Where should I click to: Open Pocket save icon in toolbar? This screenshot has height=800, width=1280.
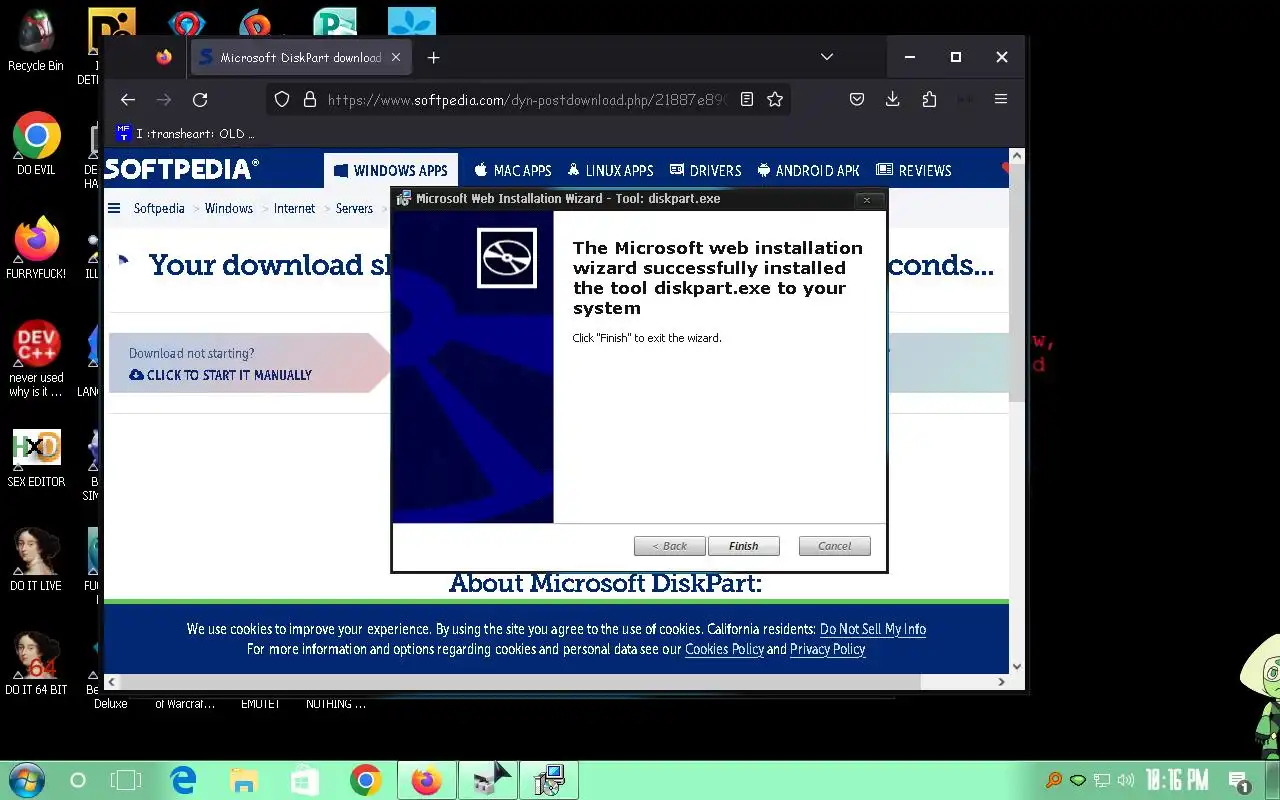click(x=857, y=99)
